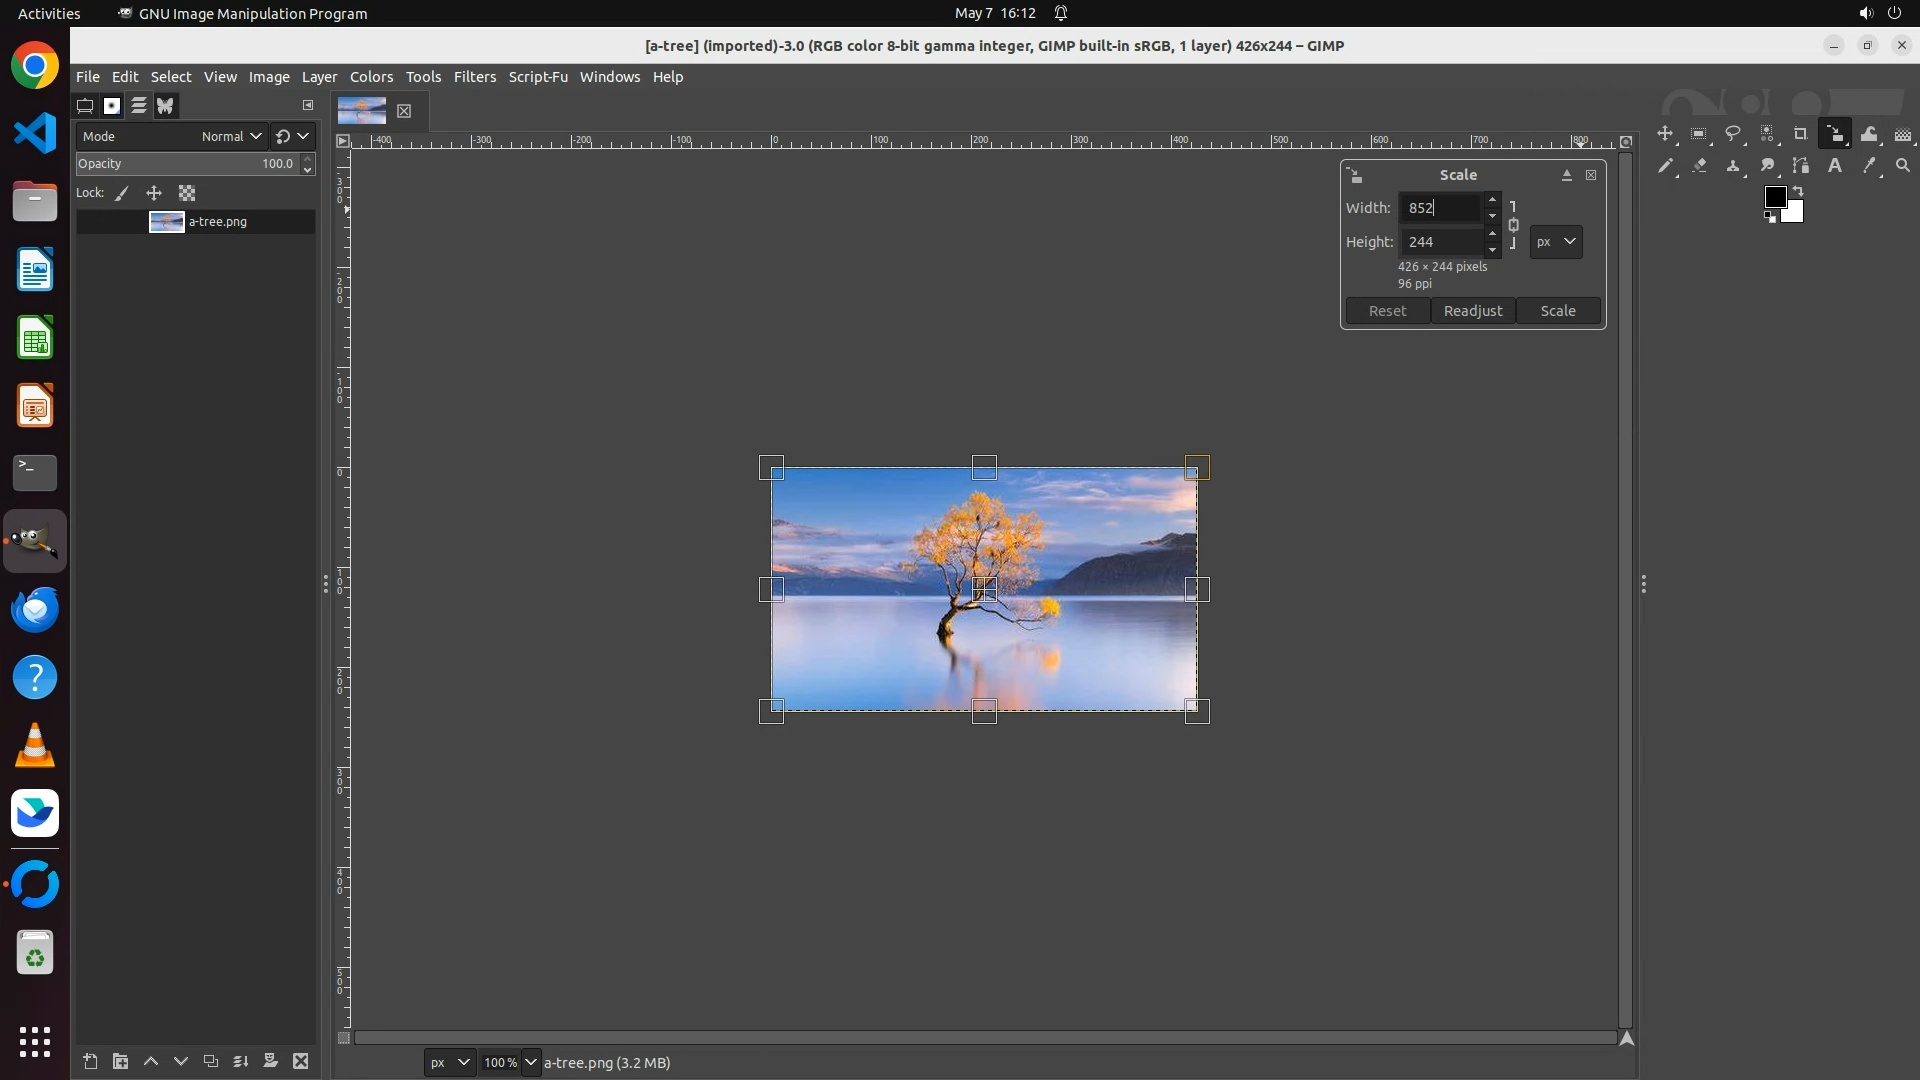Select the Eraser tool

point(1699,166)
